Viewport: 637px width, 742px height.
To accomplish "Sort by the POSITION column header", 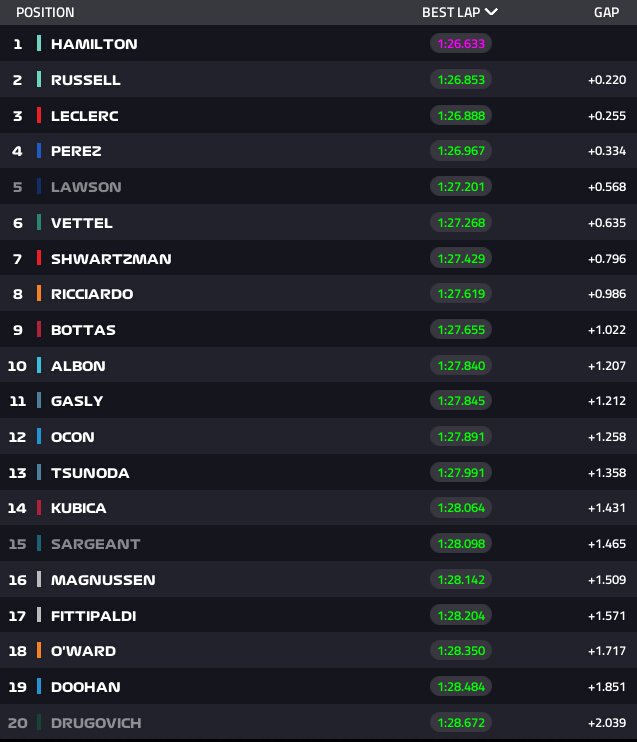I will pyautogui.click(x=45, y=12).
